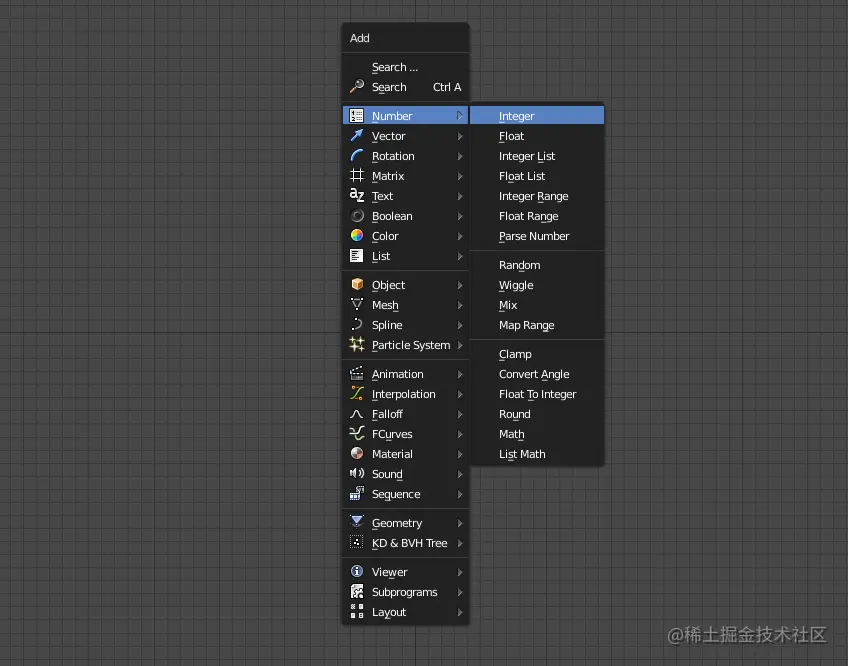Expand the Rotation submenu arrow
This screenshot has width=848, height=666.
point(460,156)
